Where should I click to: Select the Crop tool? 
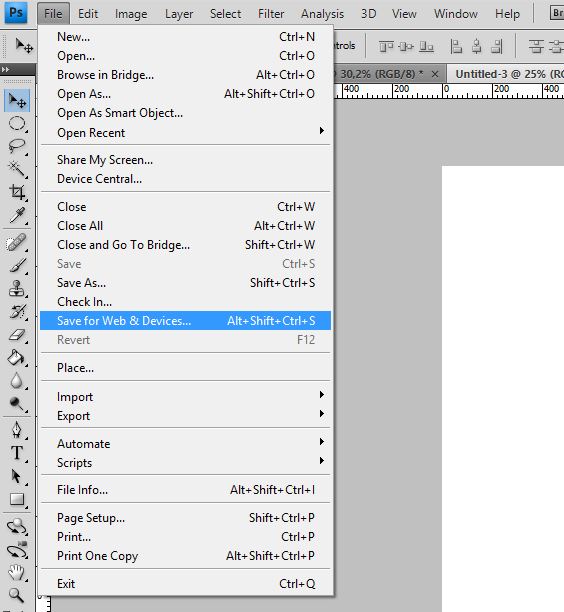coord(17,192)
